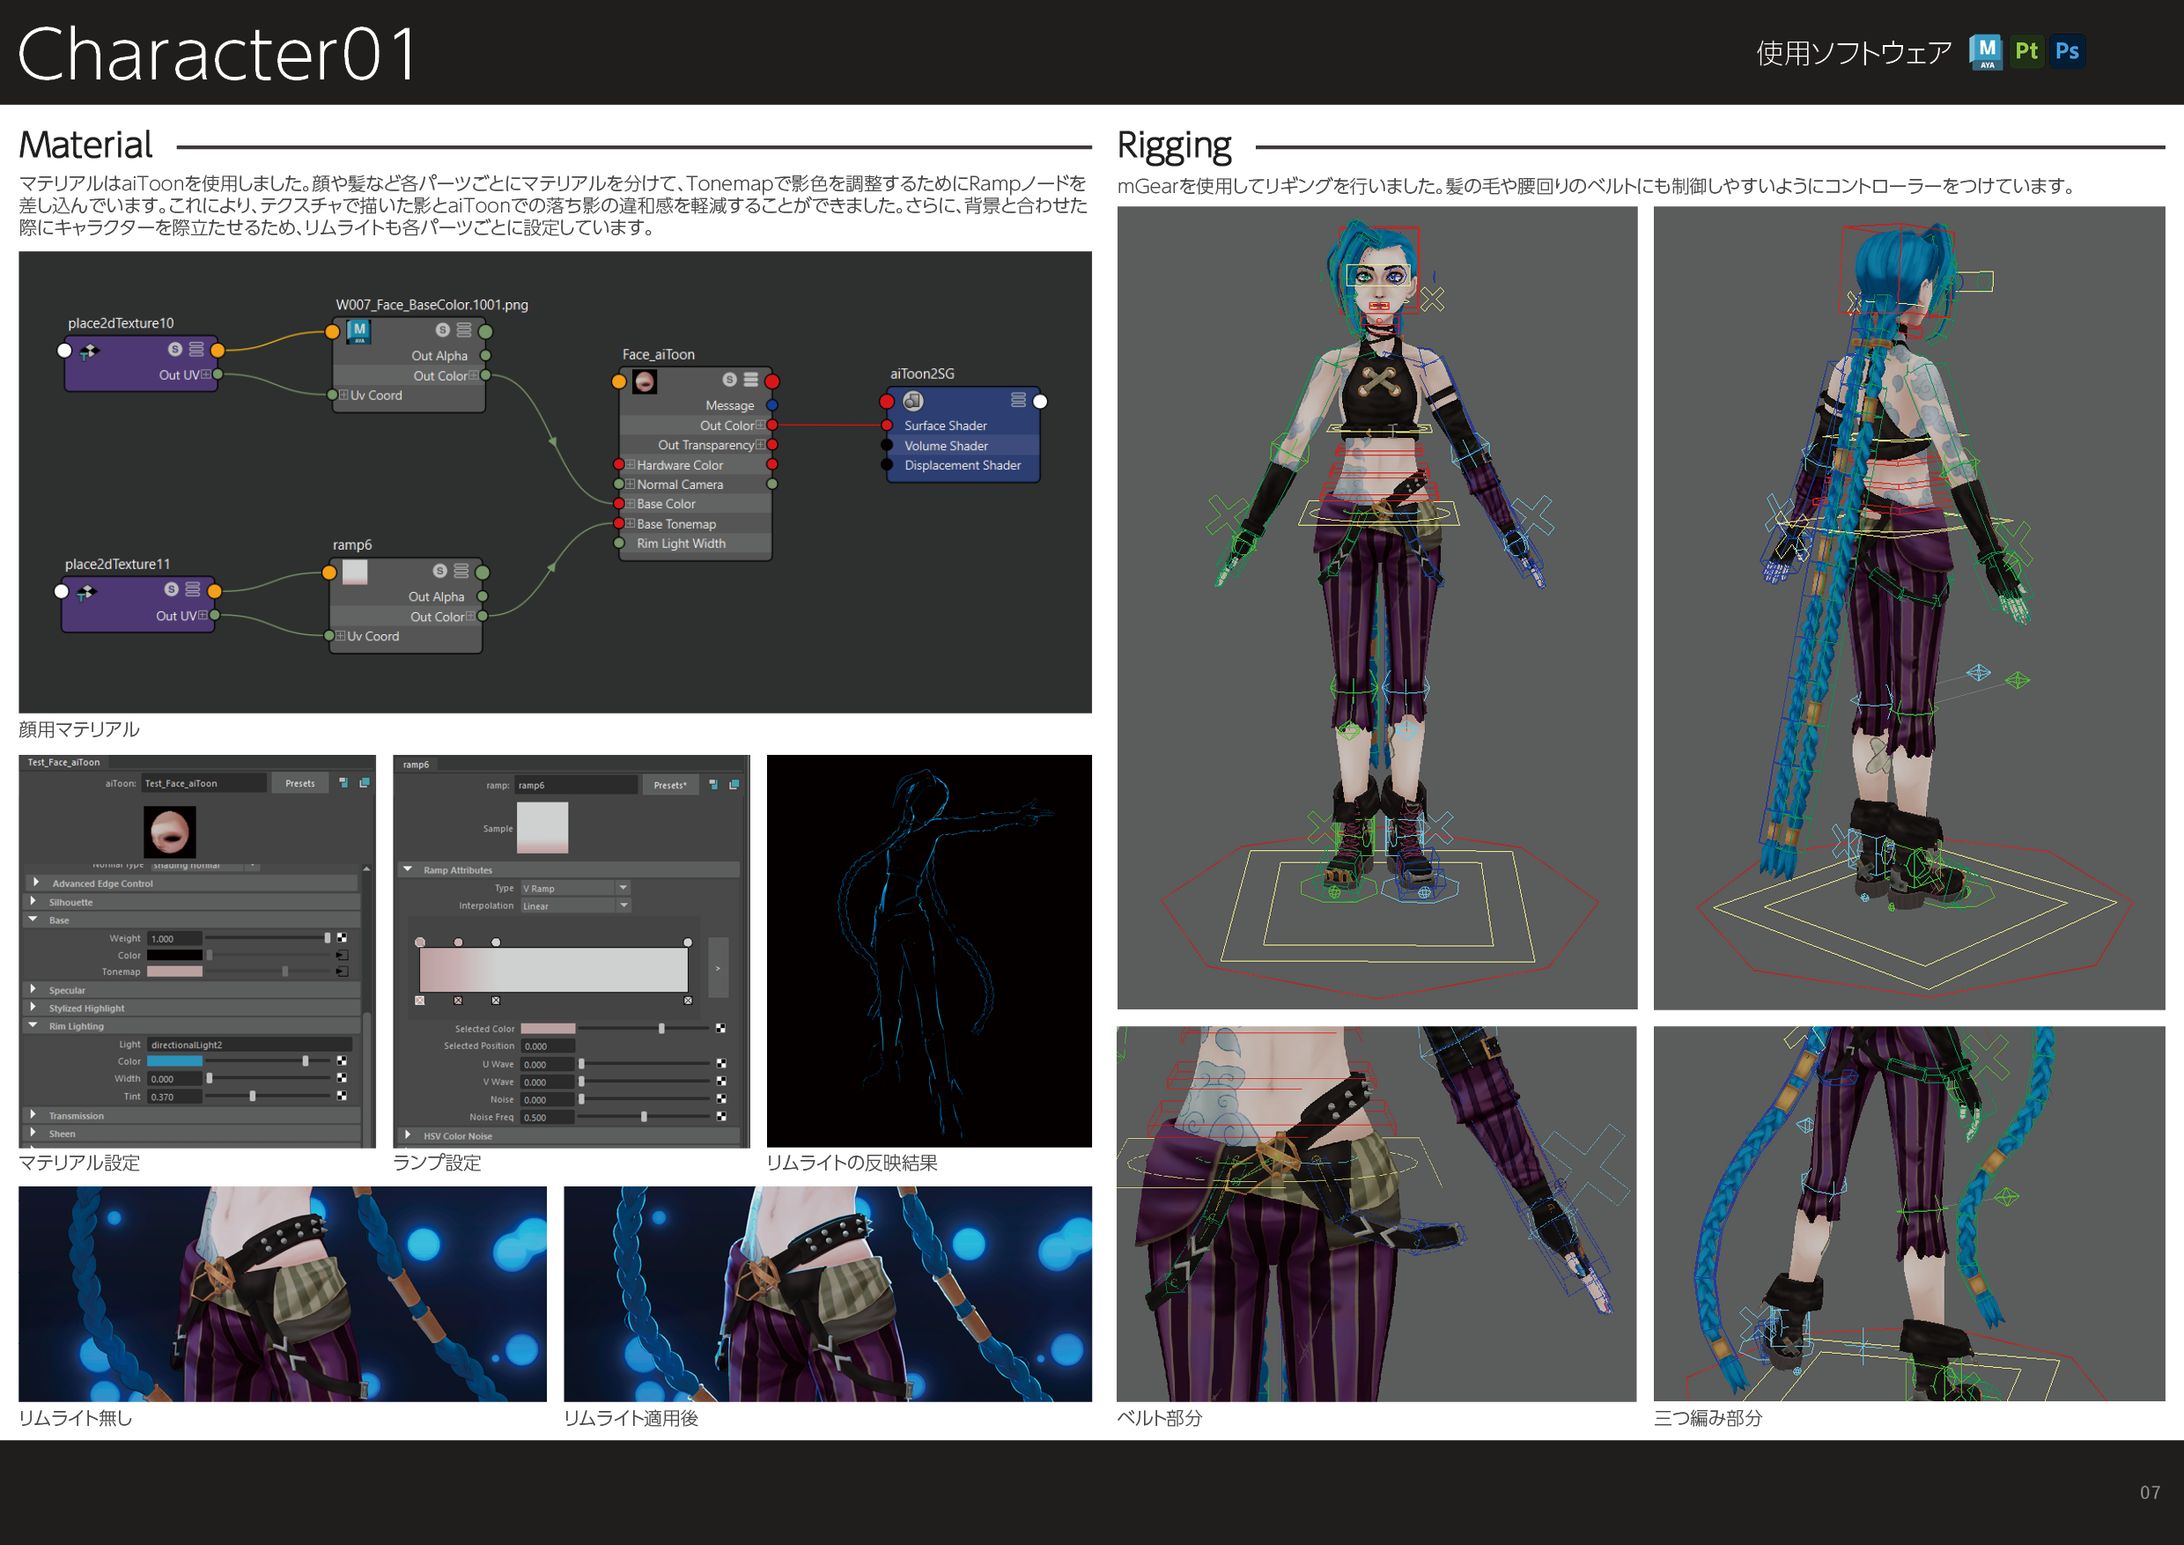2184x1545 pixels.
Task: Delete the rightmost ramp color handle
Action: pos(688,1001)
